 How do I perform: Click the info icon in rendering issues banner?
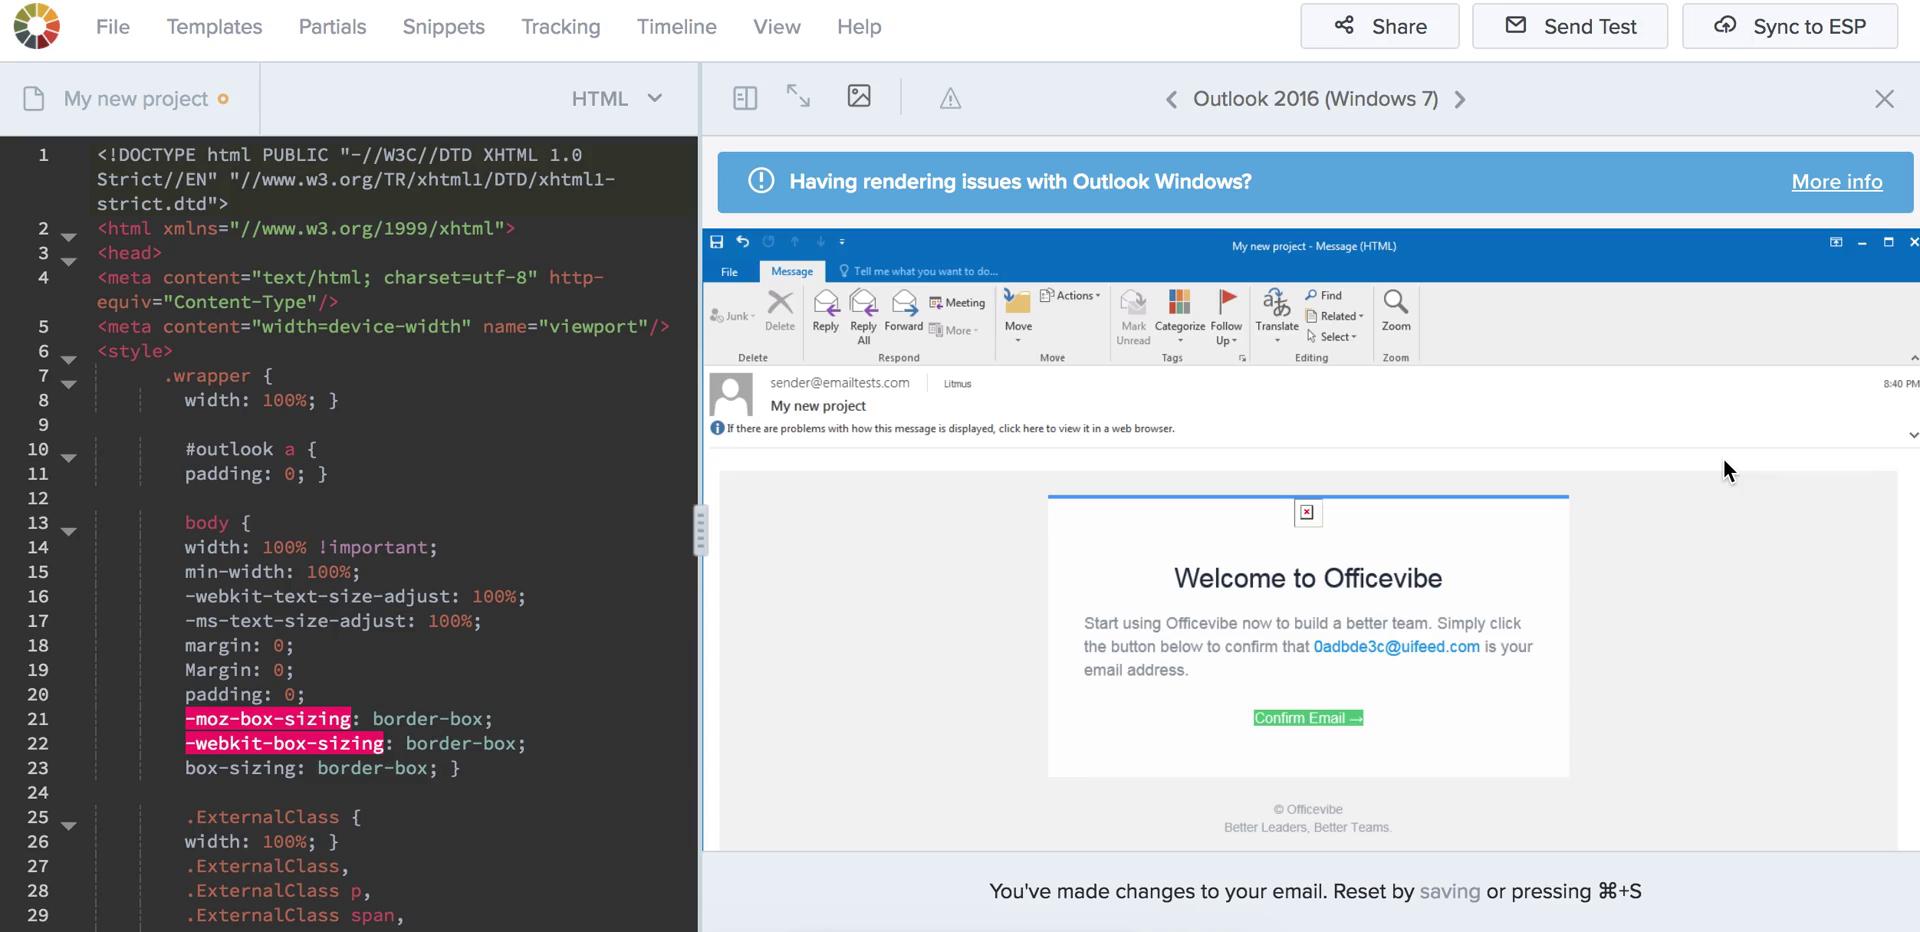[761, 181]
